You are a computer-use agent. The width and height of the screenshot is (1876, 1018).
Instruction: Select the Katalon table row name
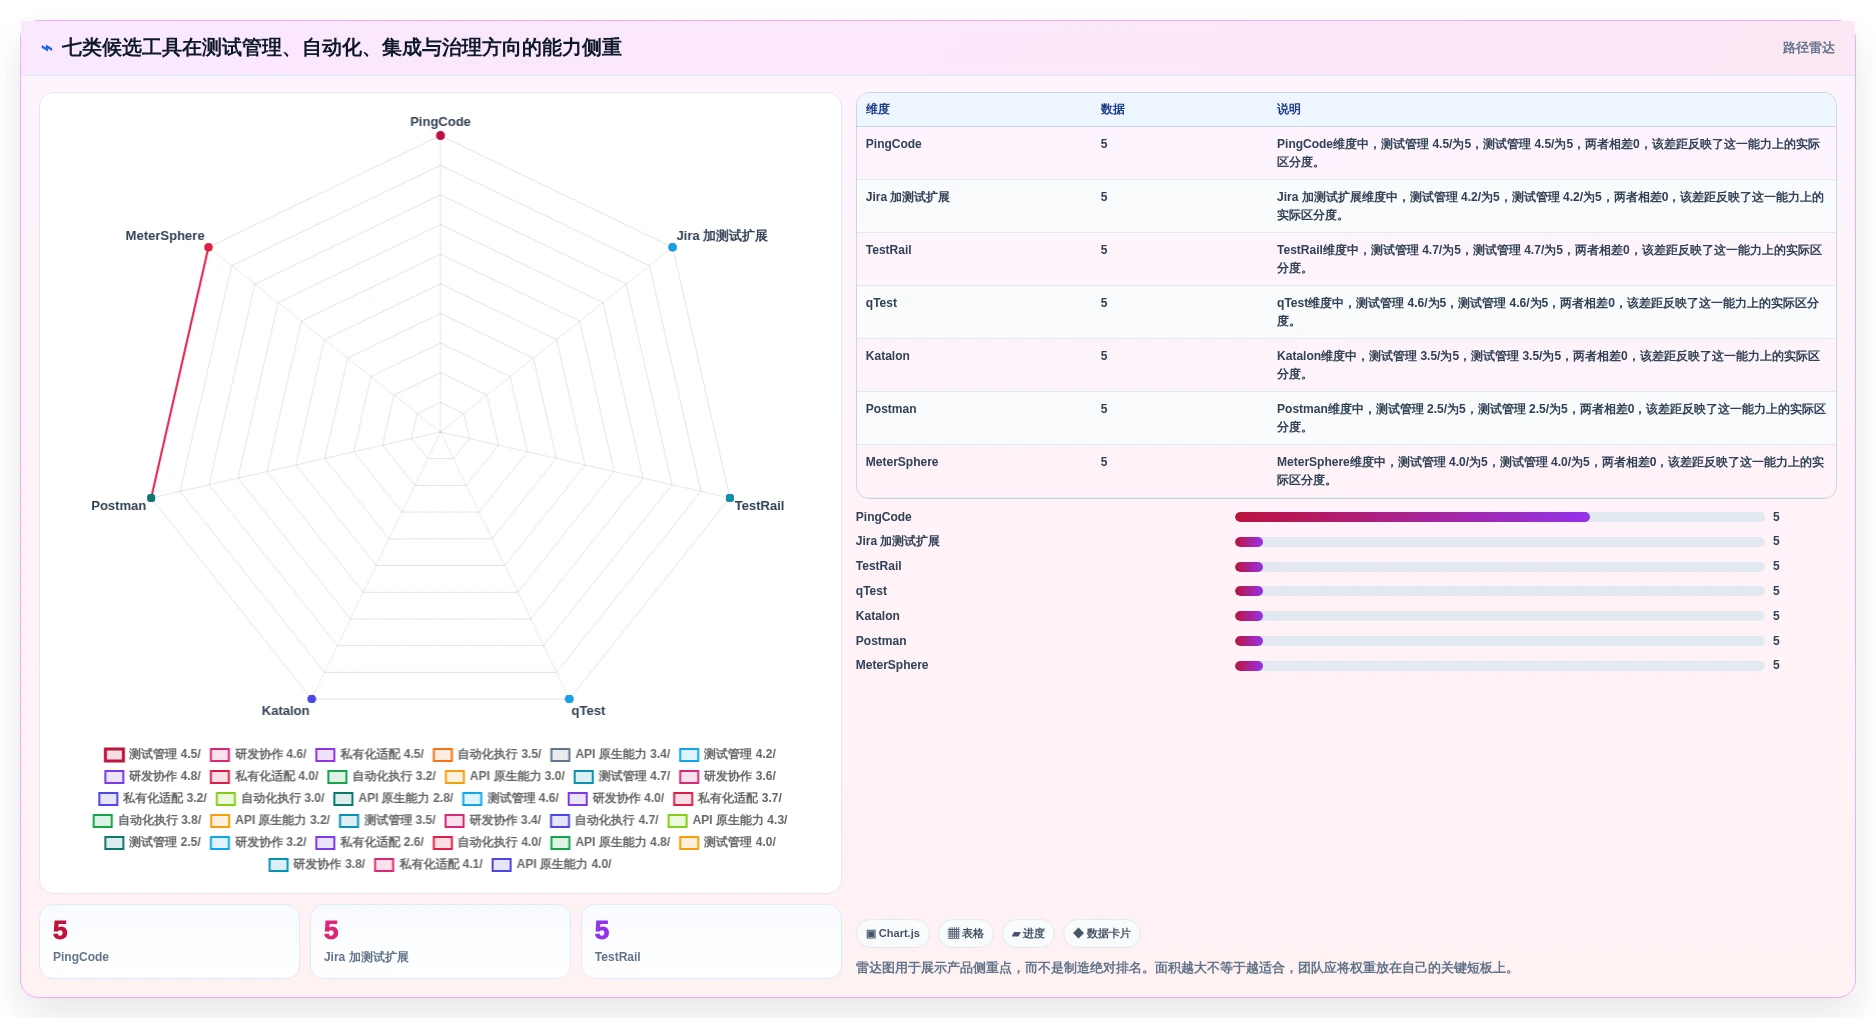888,356
